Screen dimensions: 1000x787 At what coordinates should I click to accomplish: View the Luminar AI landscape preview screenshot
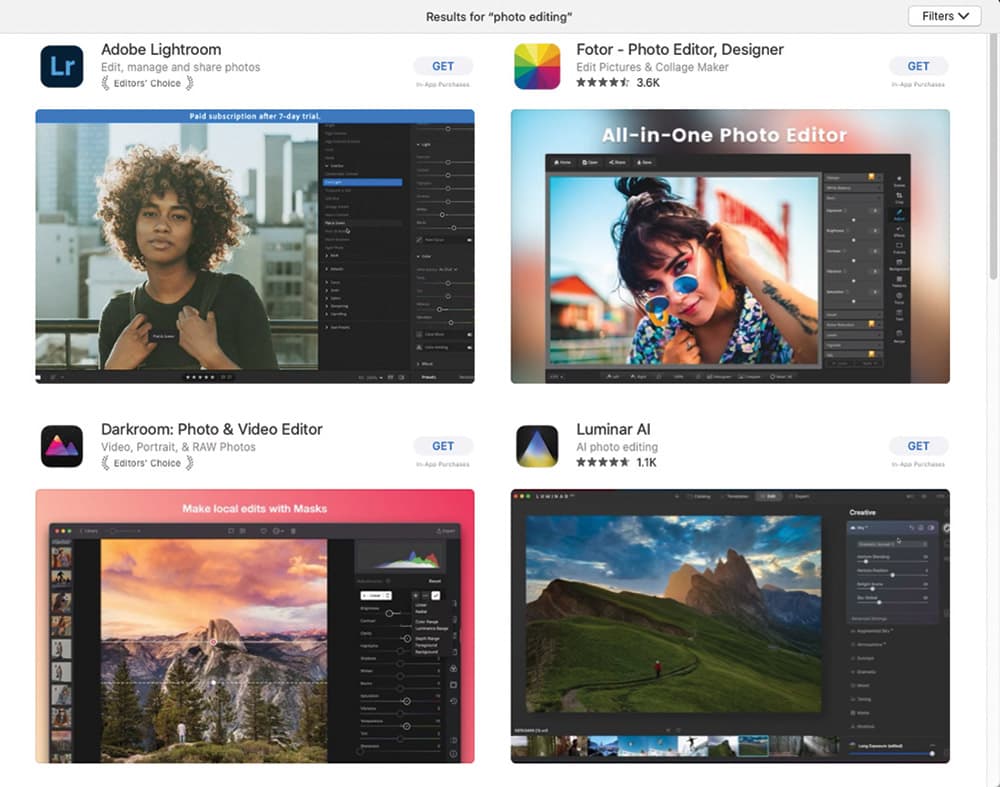(730, 626)
